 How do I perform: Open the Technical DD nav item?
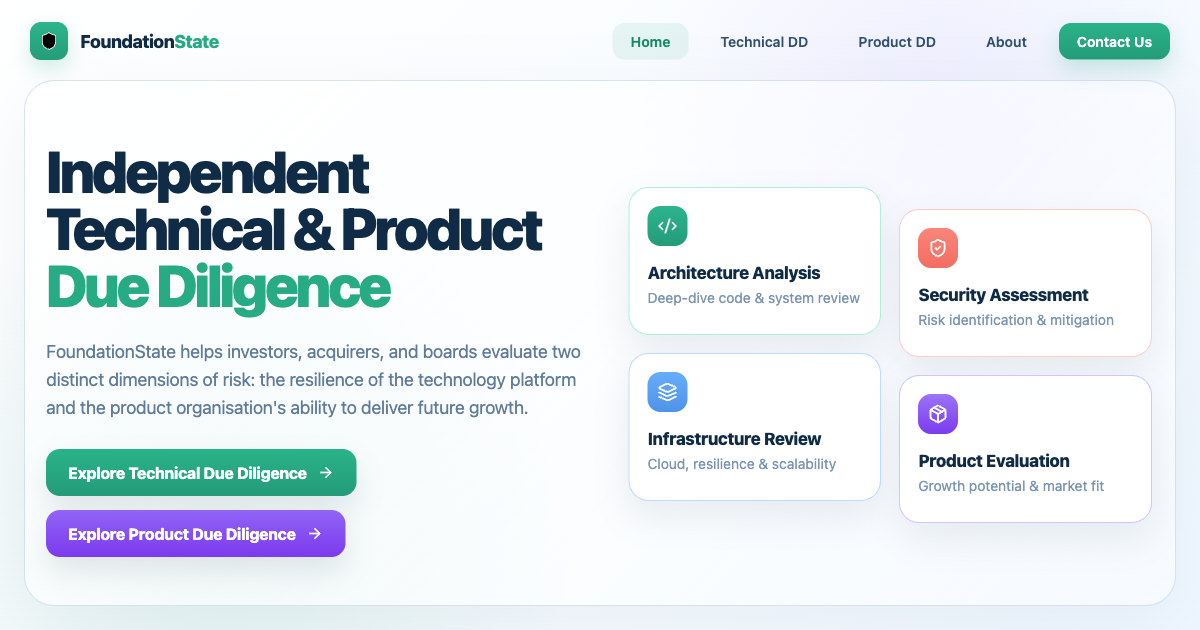(x=764, y=42)
